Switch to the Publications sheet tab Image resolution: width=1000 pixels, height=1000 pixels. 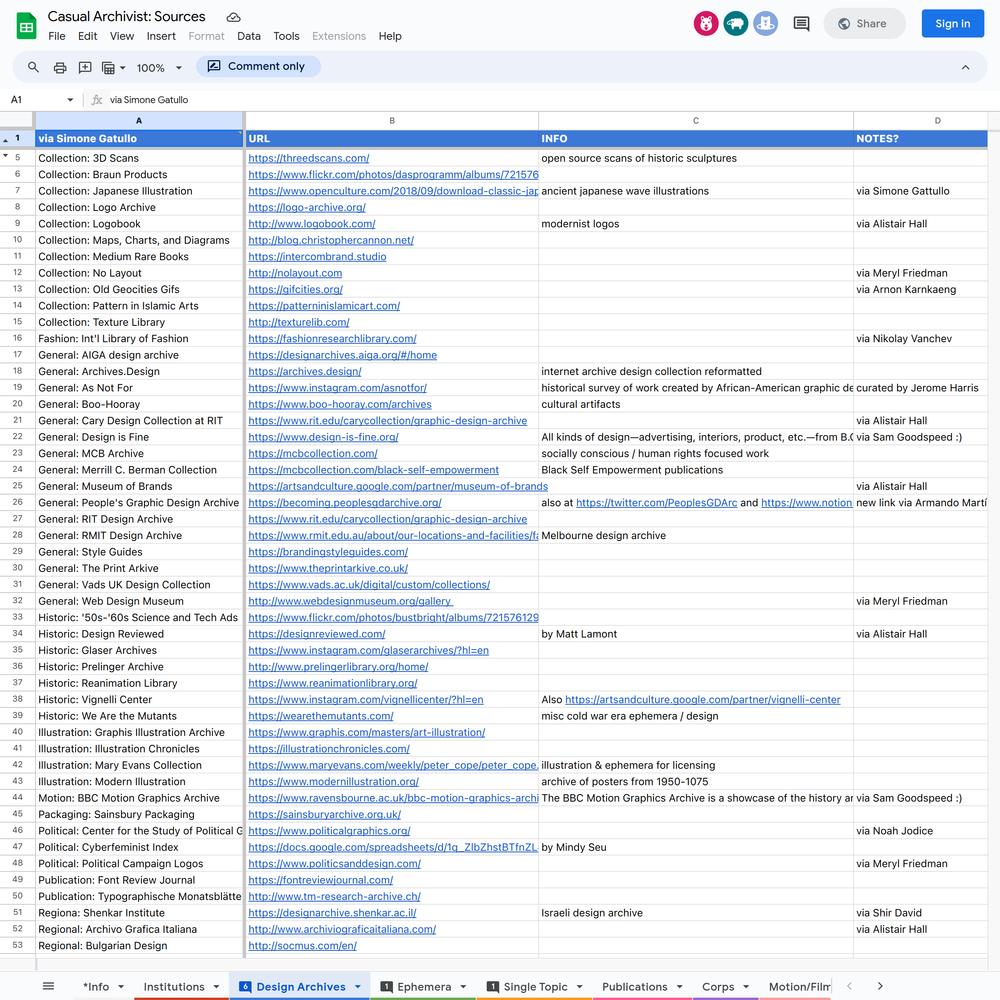pos(635,987)
